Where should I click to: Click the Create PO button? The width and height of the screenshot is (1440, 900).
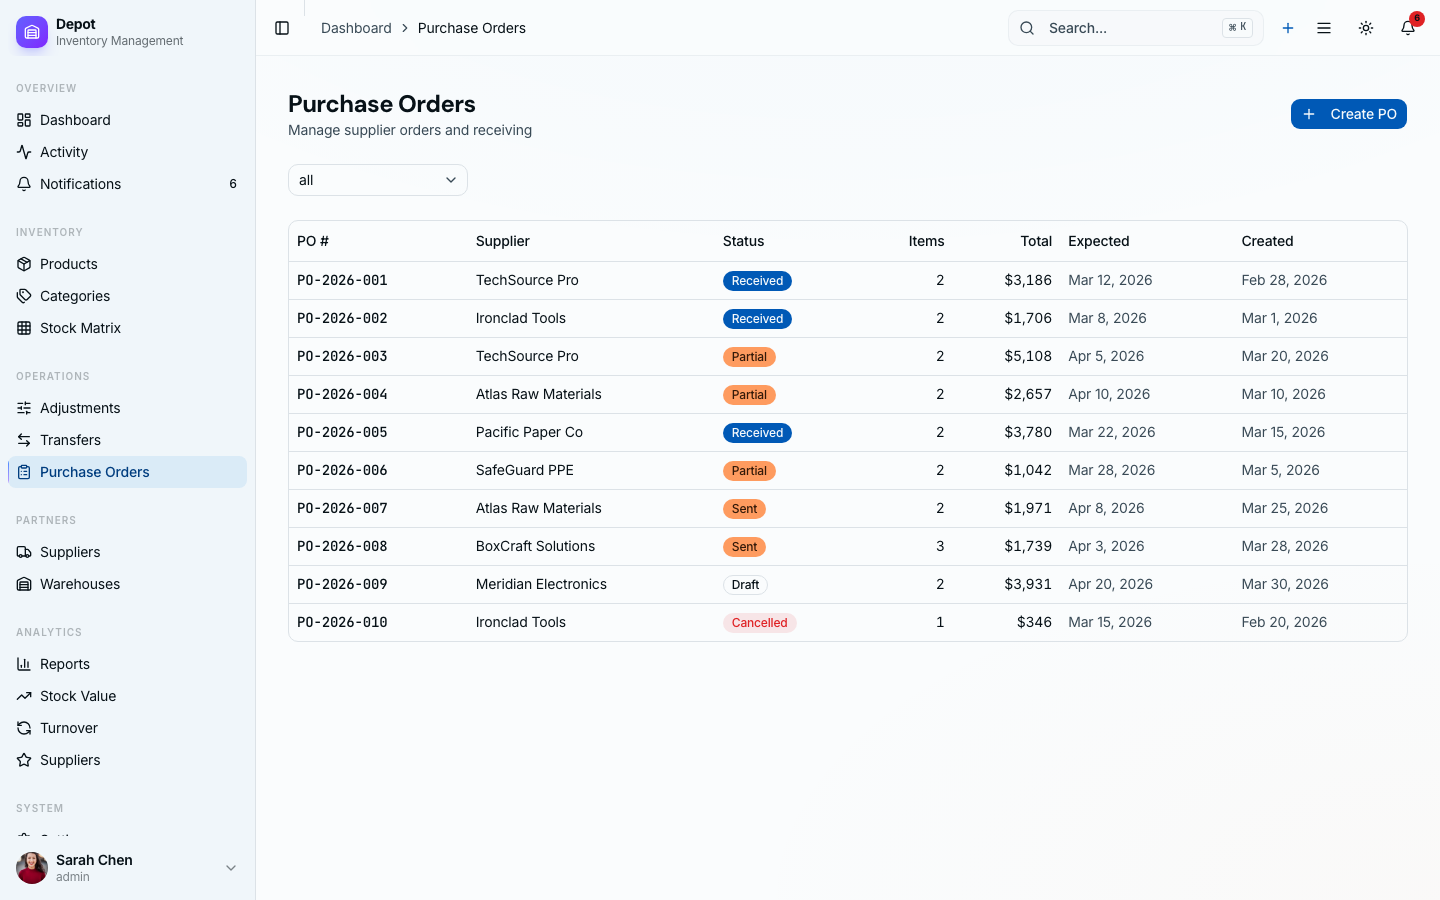click(x=1349, y=114)
